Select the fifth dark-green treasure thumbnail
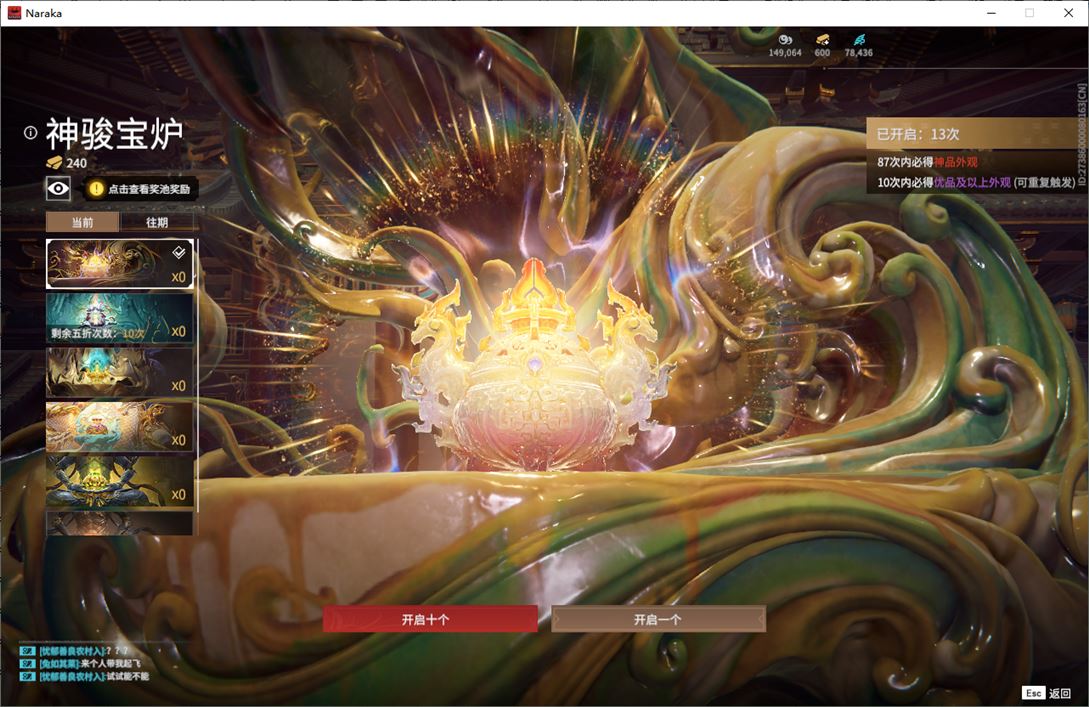The height and width of the screenshot is (707, 1089). pos(119,481)
